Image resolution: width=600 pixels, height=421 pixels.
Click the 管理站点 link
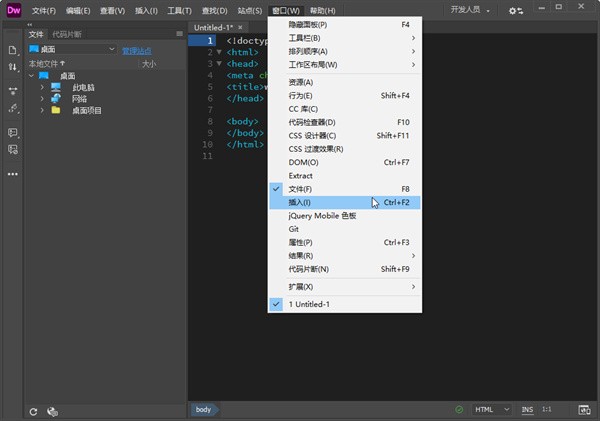pyautogui.click(x=136, y=49)
